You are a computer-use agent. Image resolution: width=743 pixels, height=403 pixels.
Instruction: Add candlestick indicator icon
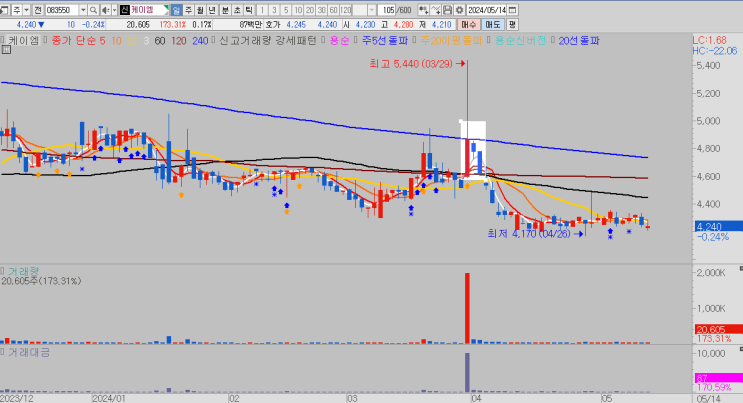pyautogui.click(x=423, y=10)
